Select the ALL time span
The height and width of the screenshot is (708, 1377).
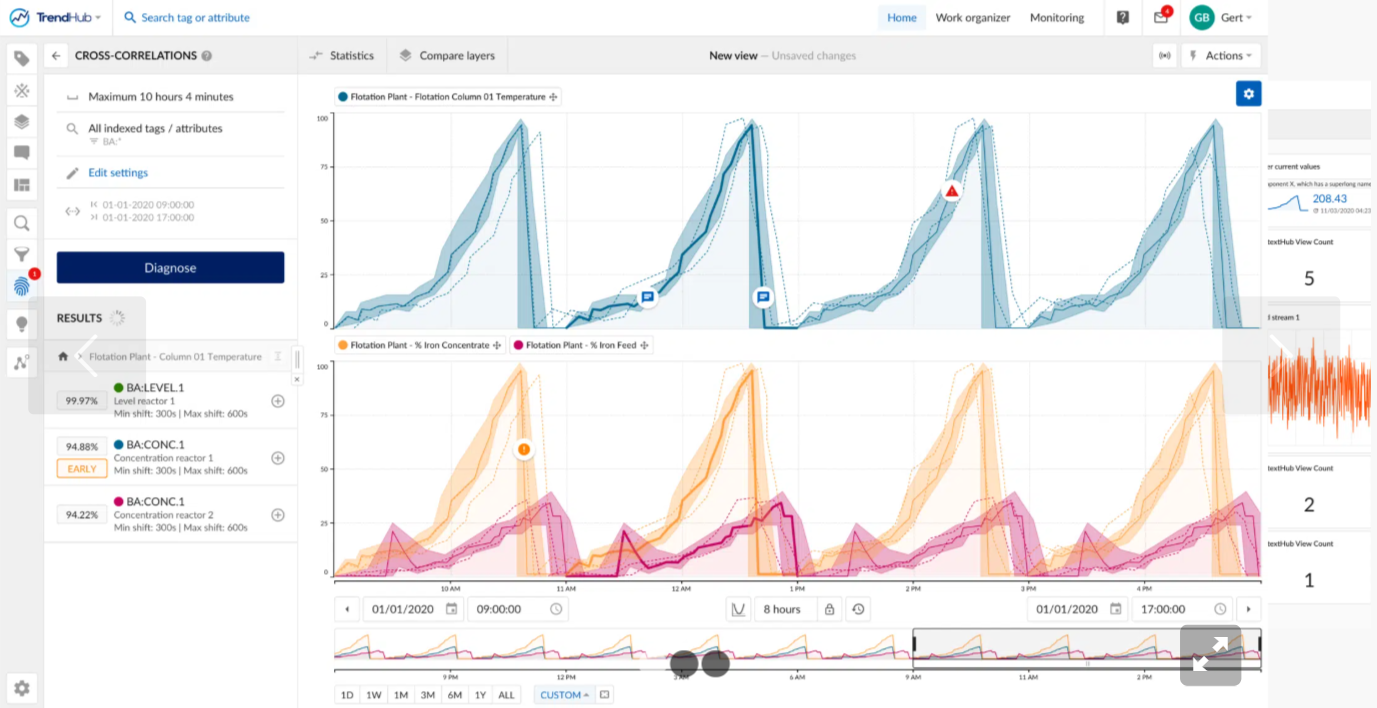coord(506,695)
